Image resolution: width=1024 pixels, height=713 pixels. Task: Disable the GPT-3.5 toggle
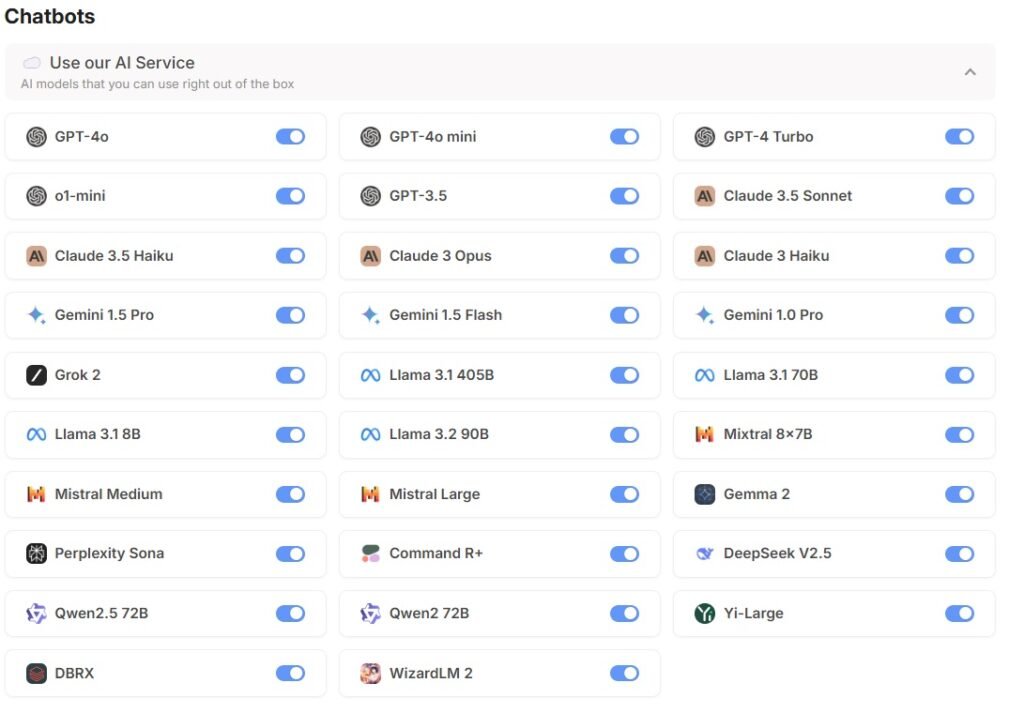click(625, 196)
